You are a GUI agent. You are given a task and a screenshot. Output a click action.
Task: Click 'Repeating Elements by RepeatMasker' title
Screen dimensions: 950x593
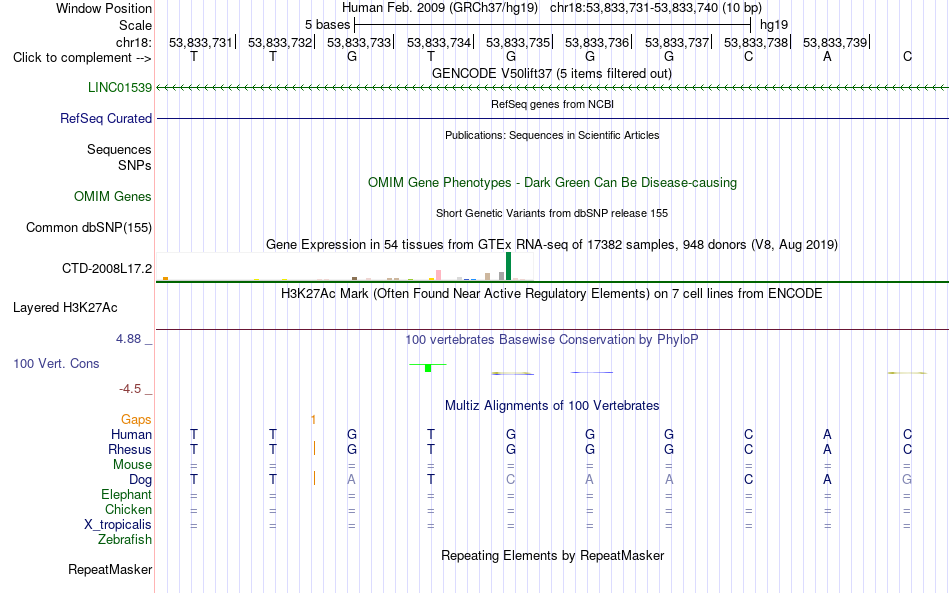553,555
